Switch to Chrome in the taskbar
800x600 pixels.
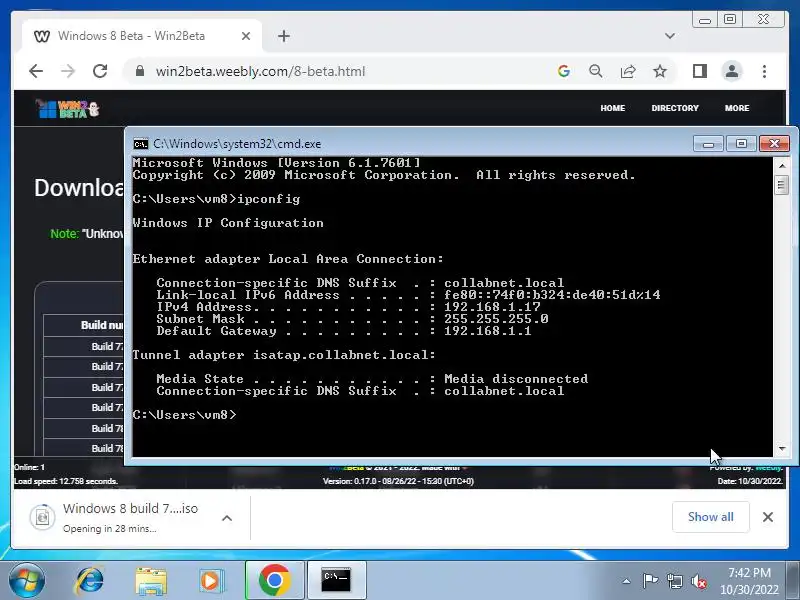pyautogui.click(x=274, y=581)
